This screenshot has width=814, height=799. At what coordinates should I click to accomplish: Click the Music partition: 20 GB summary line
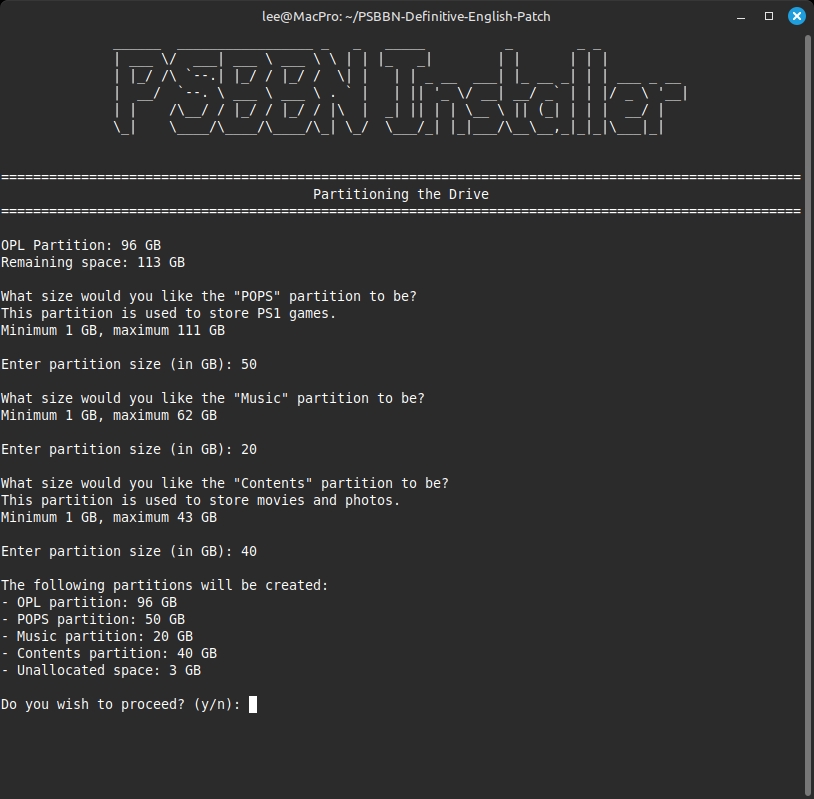coord(97,636)
